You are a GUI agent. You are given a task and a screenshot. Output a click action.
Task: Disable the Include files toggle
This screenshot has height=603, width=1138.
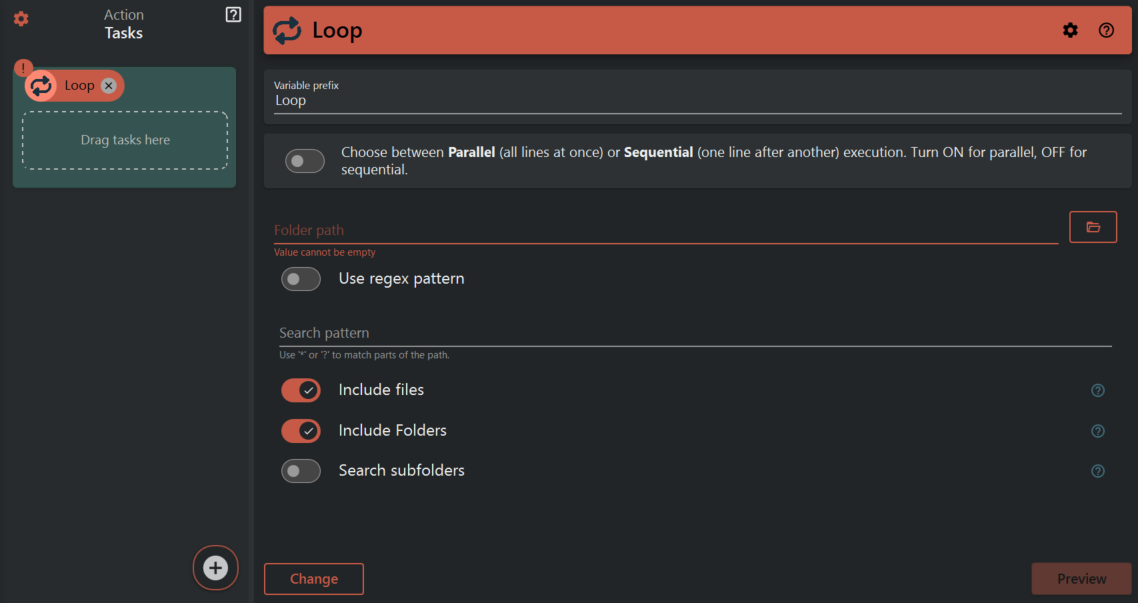301,390
